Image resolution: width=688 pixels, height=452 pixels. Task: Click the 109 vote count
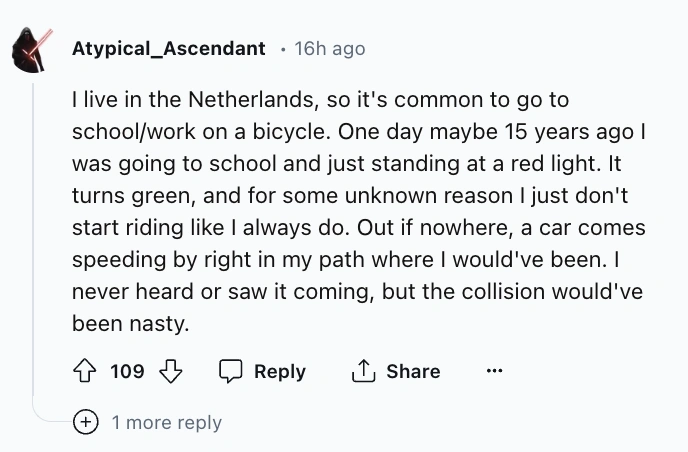[127, 371]
